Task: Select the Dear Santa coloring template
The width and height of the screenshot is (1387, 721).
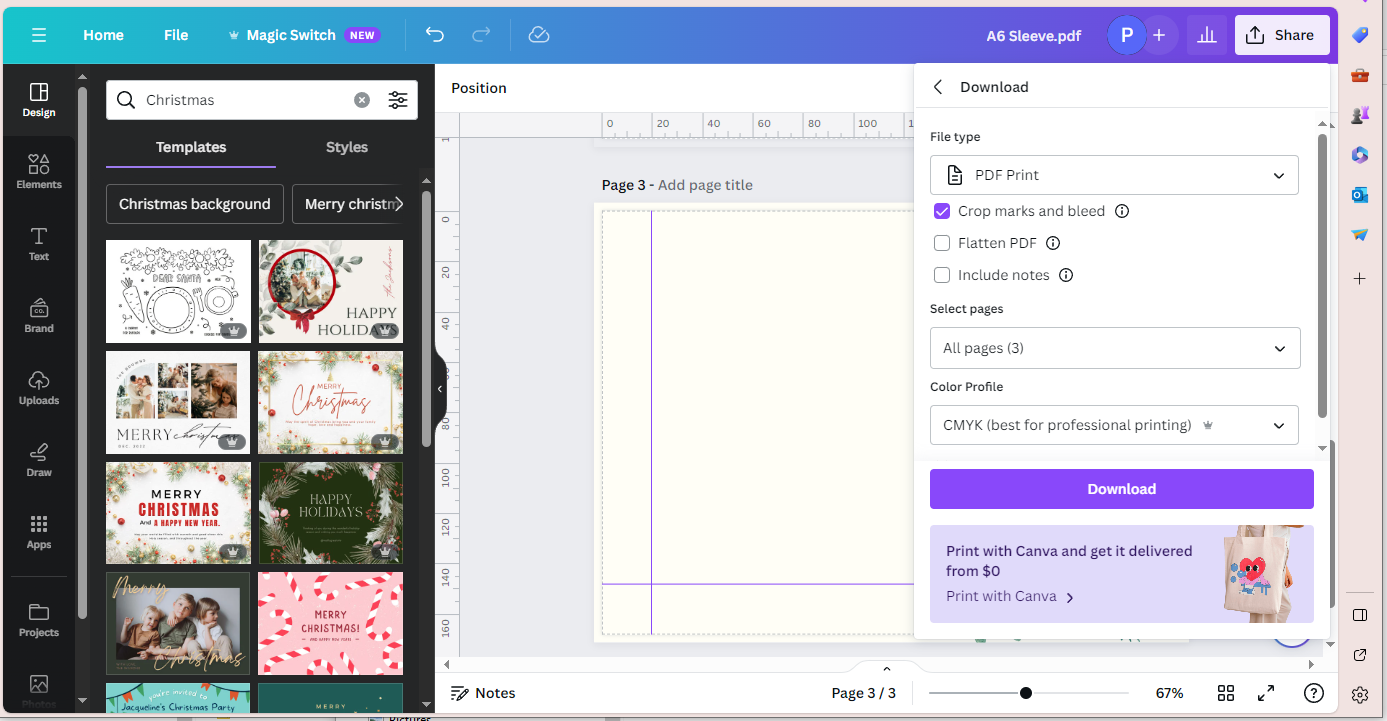Action: pos(178,291)
